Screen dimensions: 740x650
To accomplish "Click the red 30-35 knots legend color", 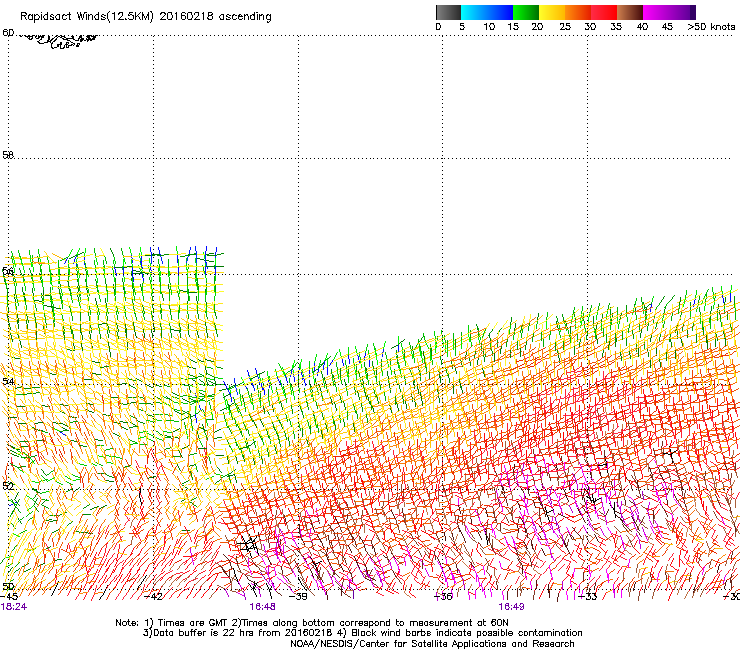I will point(604,12).
